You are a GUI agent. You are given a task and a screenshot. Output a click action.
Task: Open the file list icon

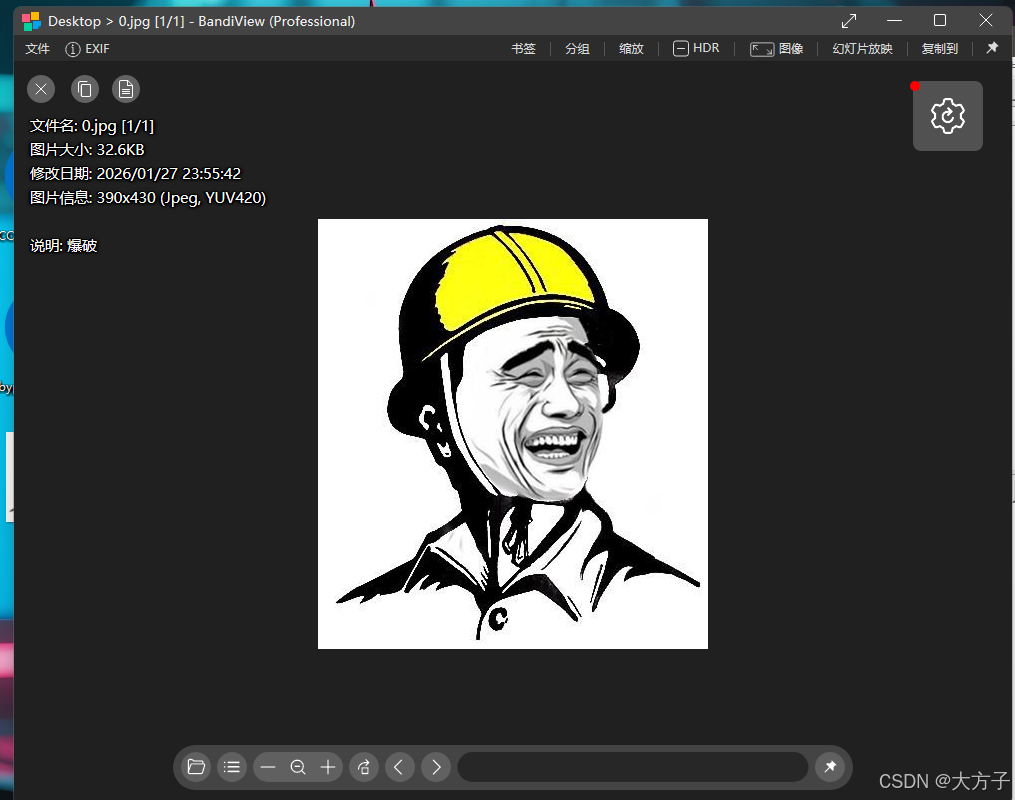(x=232, y=768)
